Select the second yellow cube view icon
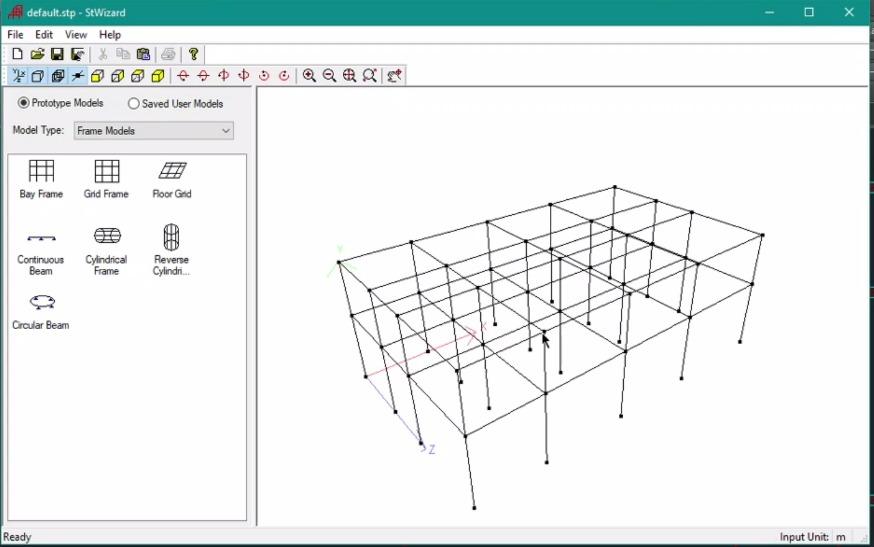 118,76
